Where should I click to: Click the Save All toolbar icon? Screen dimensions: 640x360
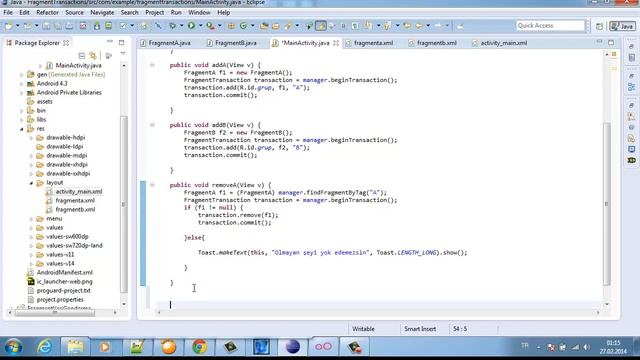pyautogui.click(x=58, y=26)
